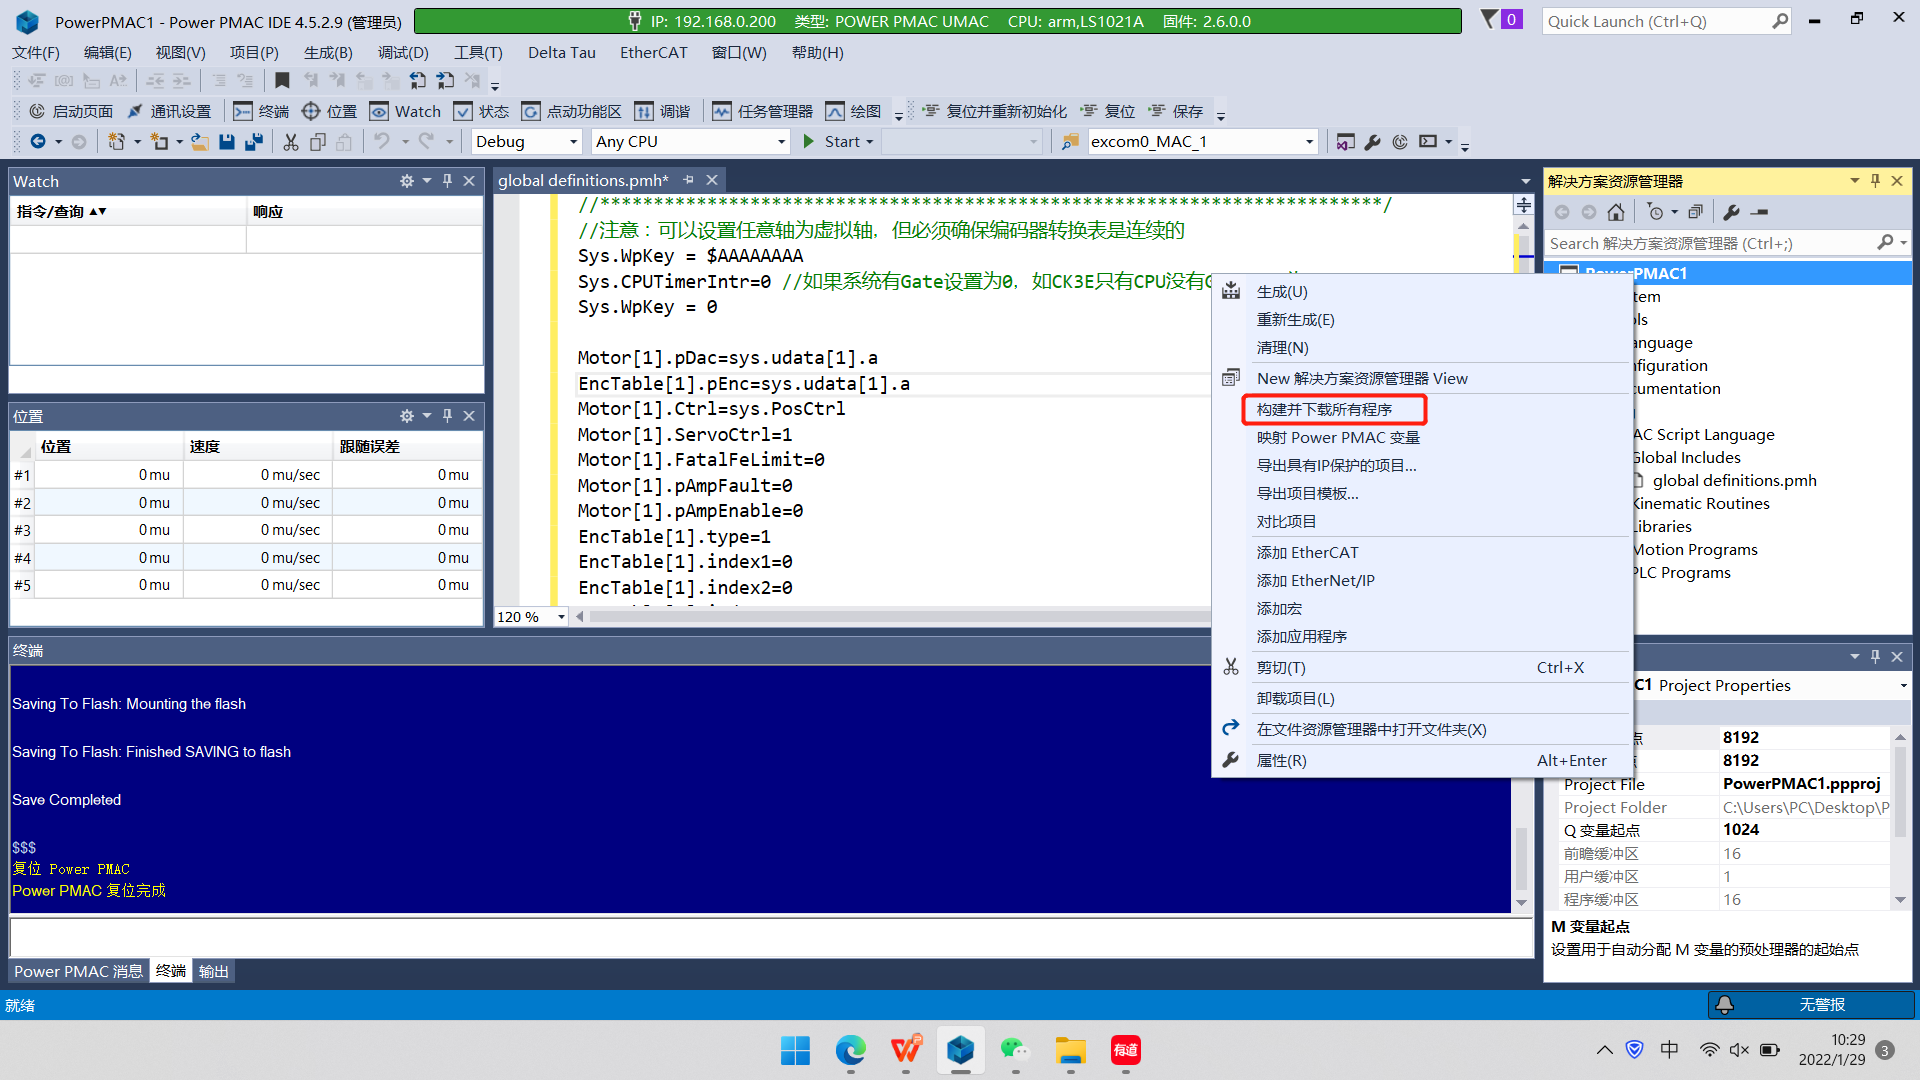This screenshot has width=1920, height=1080.
Task: Click the Save All disk icon
Action: 254,142
